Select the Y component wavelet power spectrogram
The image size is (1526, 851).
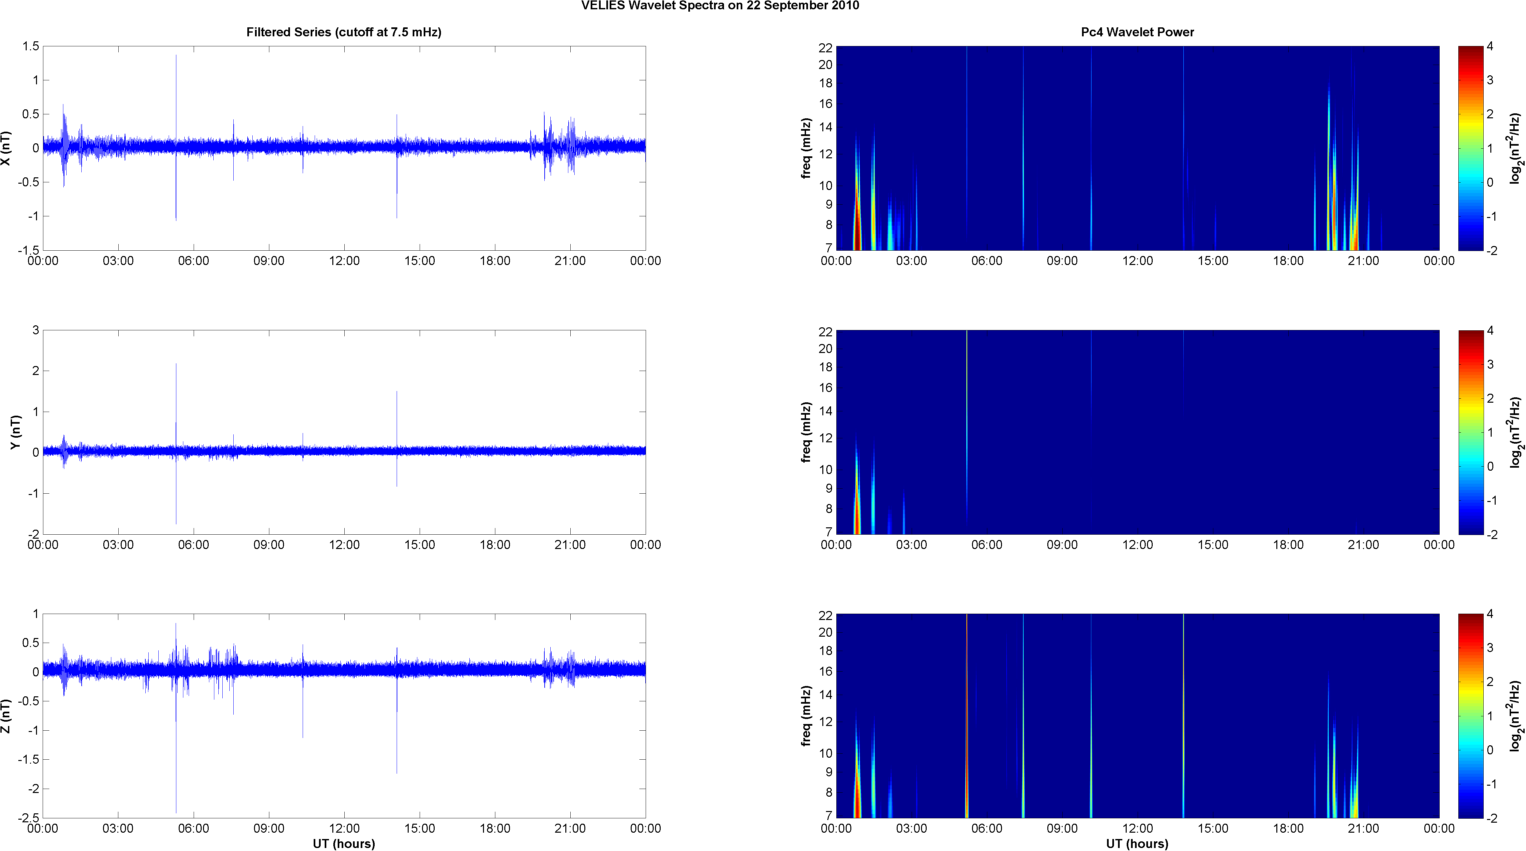pyautogui.click(x=1137, y=432)
